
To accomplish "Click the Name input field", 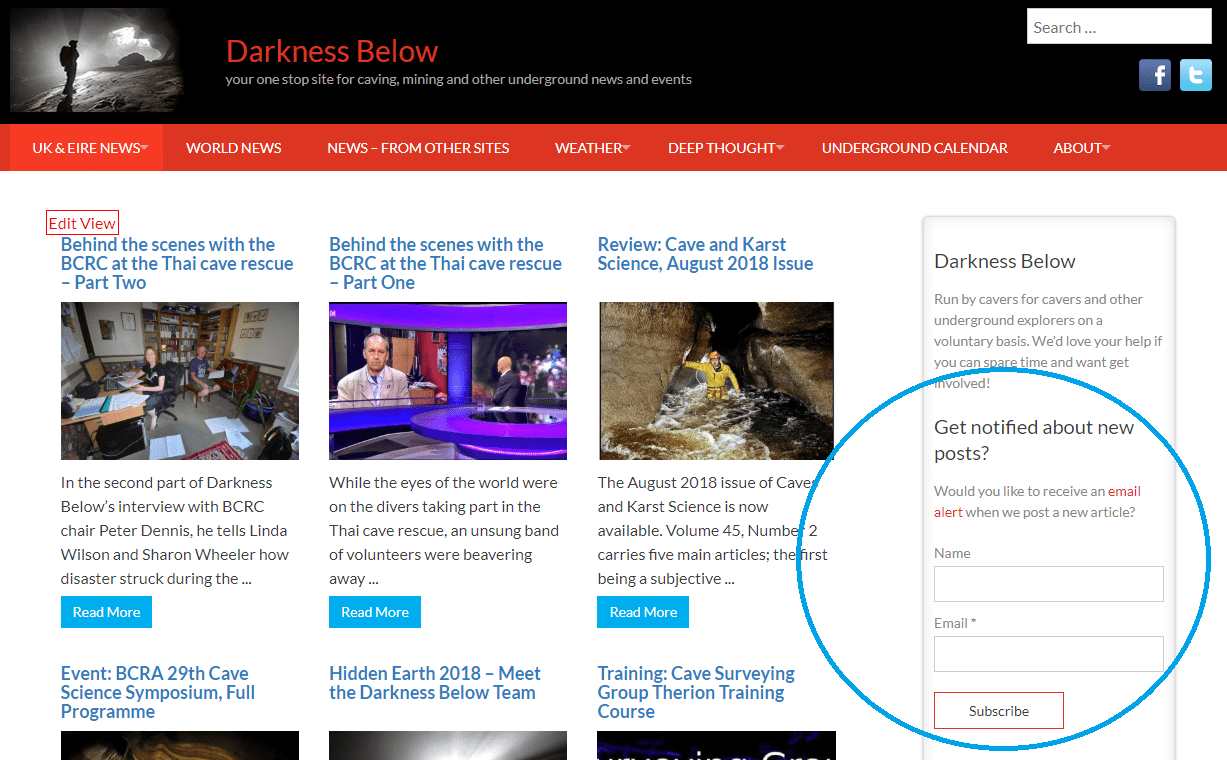I will tap(1049, 584).
